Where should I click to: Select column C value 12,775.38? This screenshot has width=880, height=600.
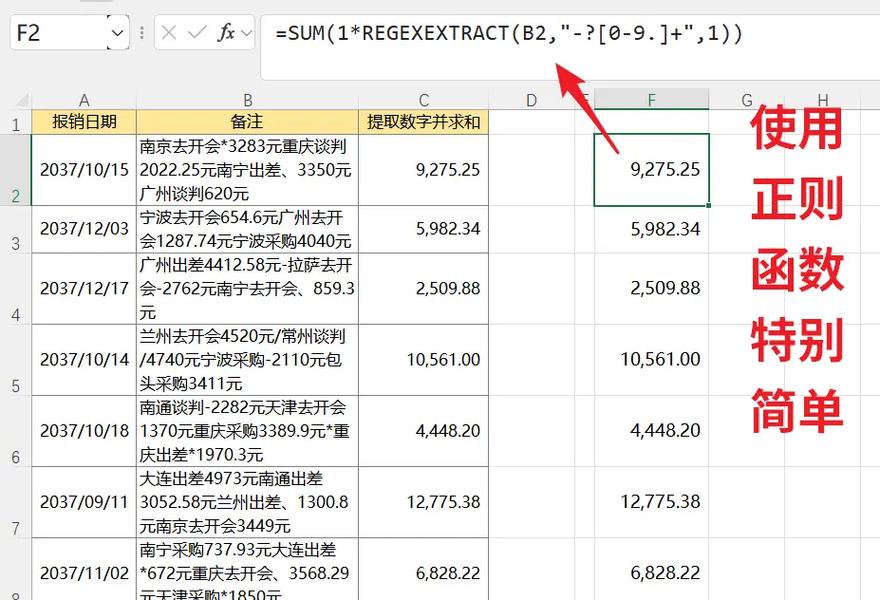pyautogui.click(x=424, y=502)
